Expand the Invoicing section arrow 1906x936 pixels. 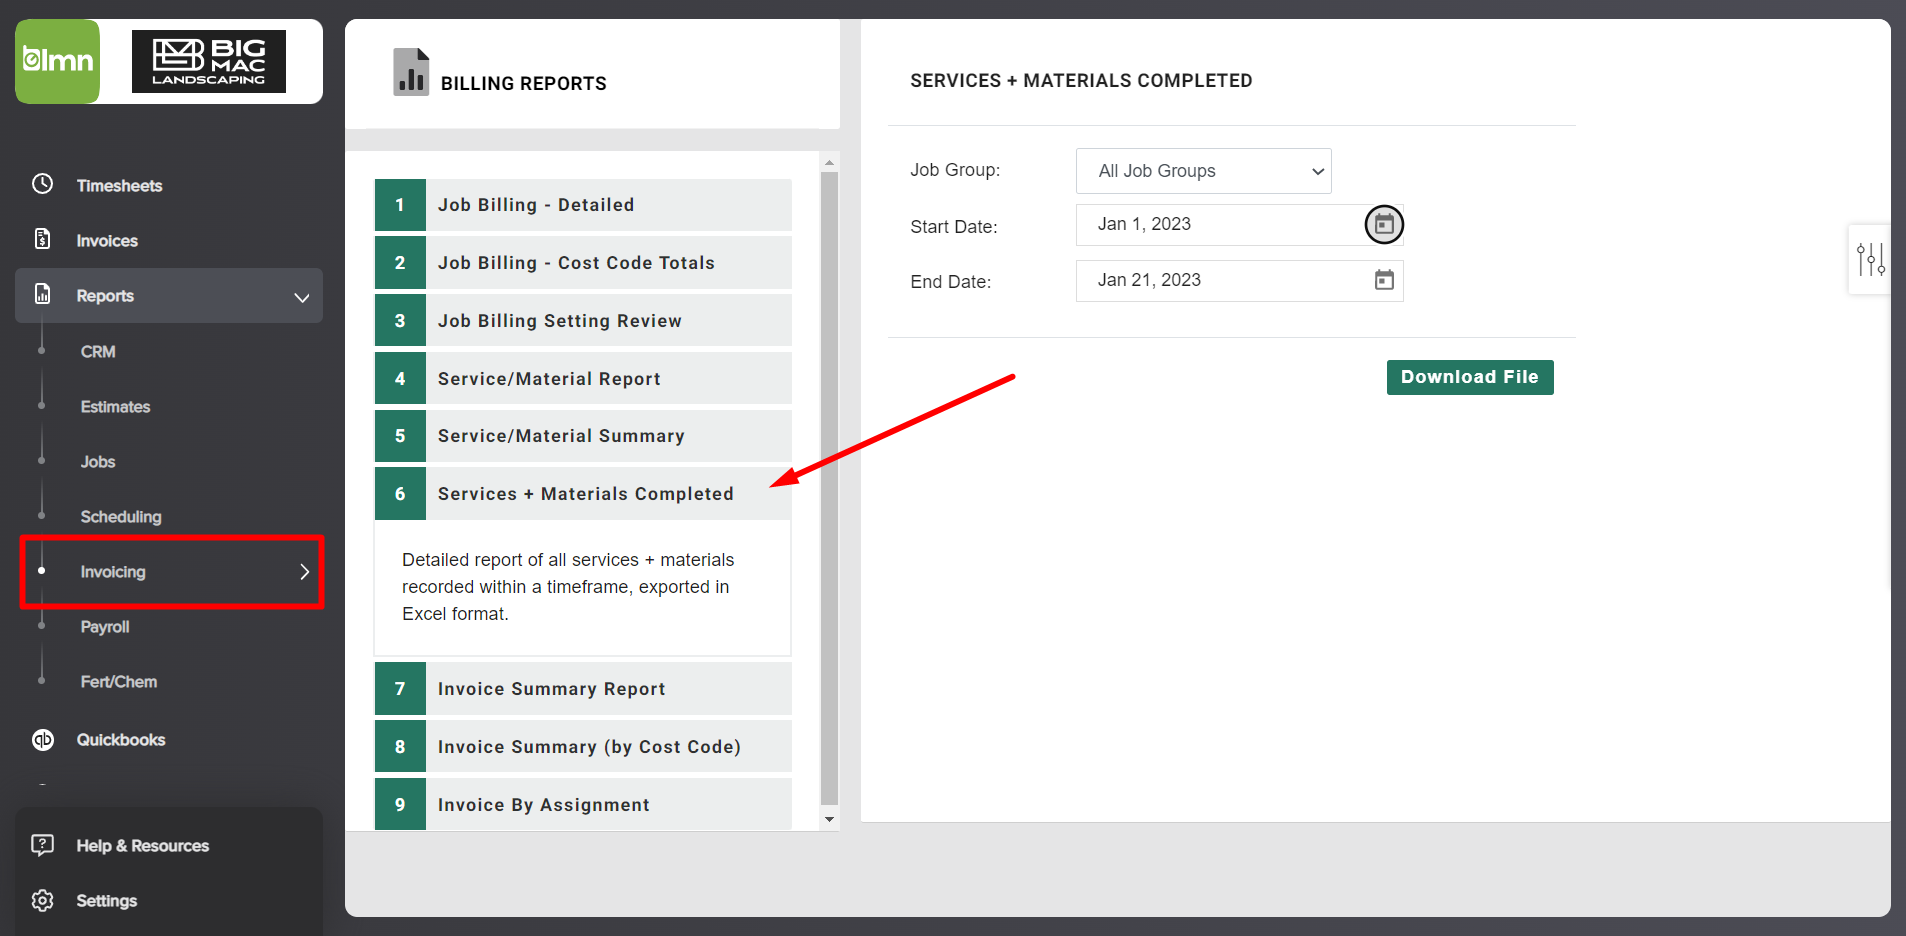(x=304, y=571)
